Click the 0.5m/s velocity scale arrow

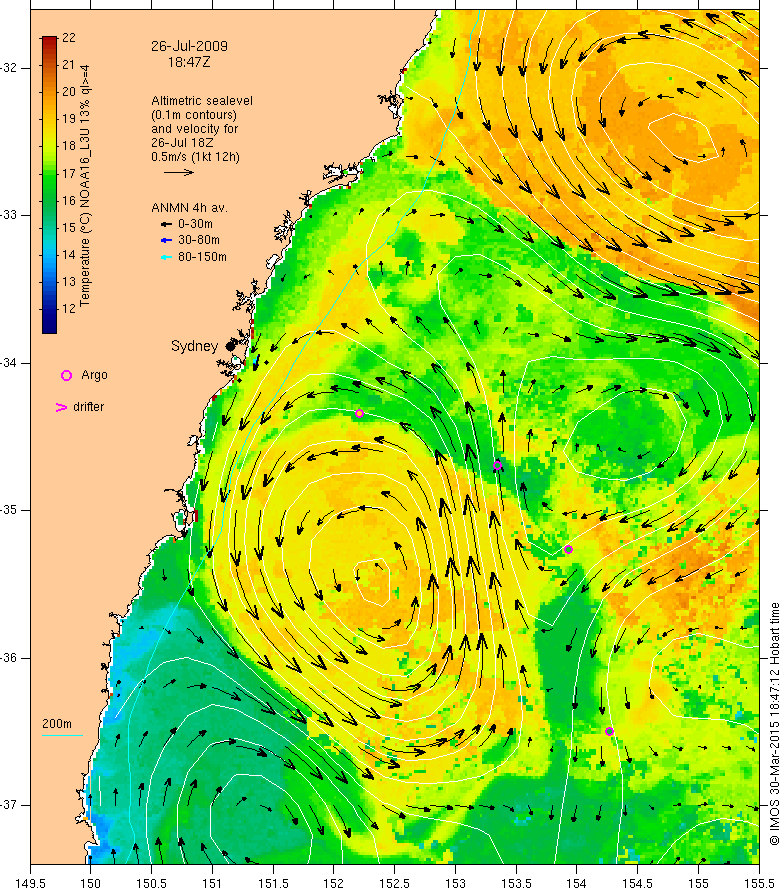click(179, 172)
